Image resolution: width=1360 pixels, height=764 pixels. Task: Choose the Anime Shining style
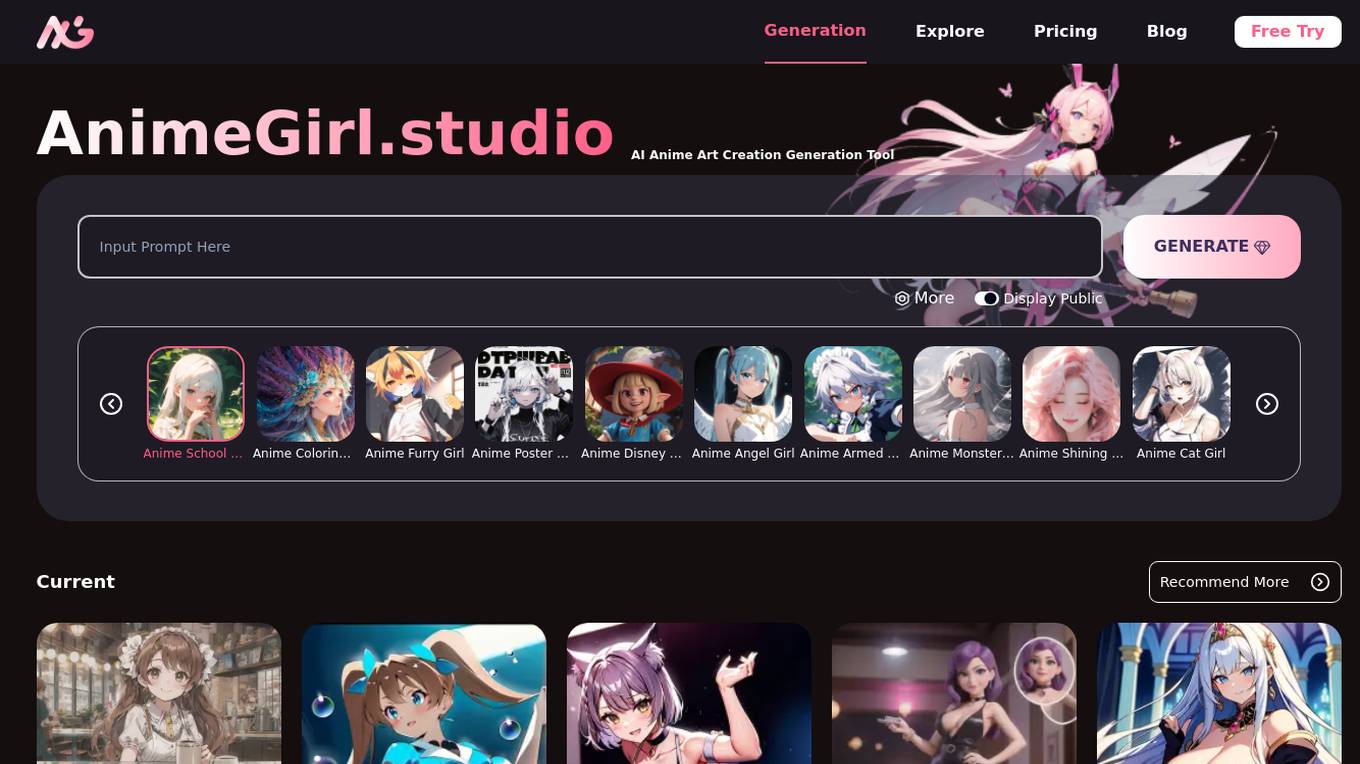[1071, 394]
